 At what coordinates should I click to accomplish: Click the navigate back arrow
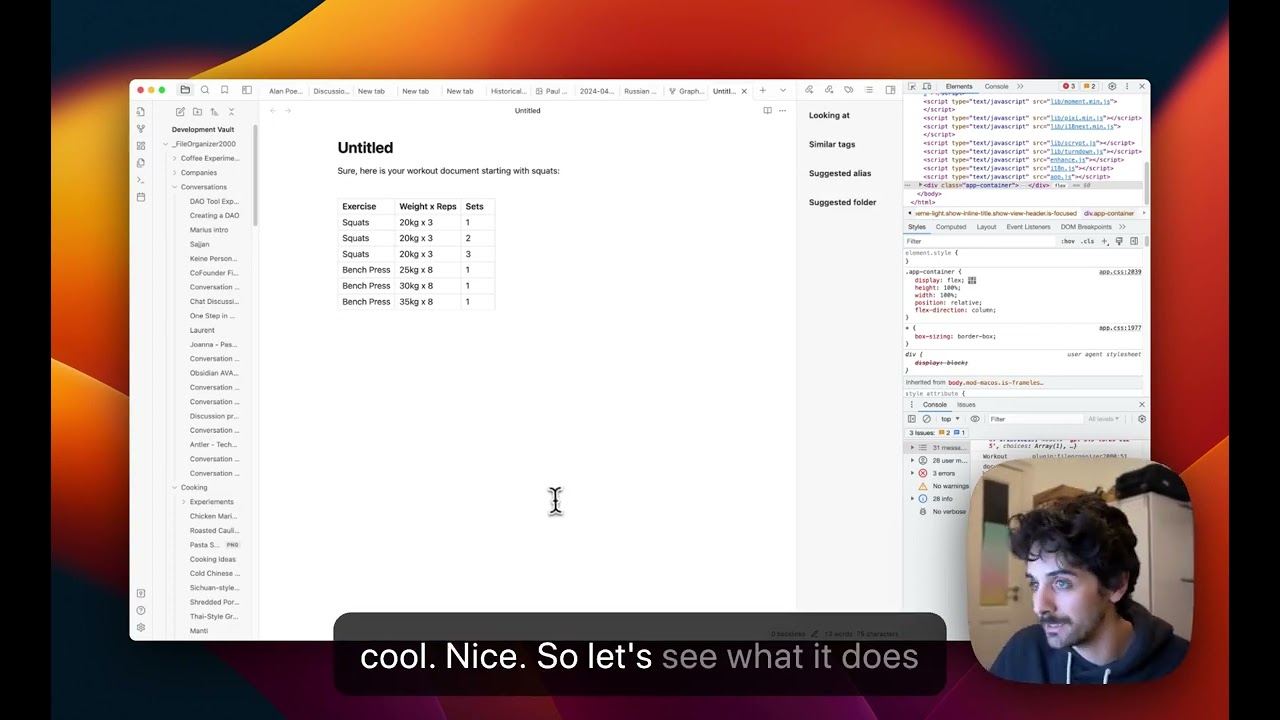[273, 111]
